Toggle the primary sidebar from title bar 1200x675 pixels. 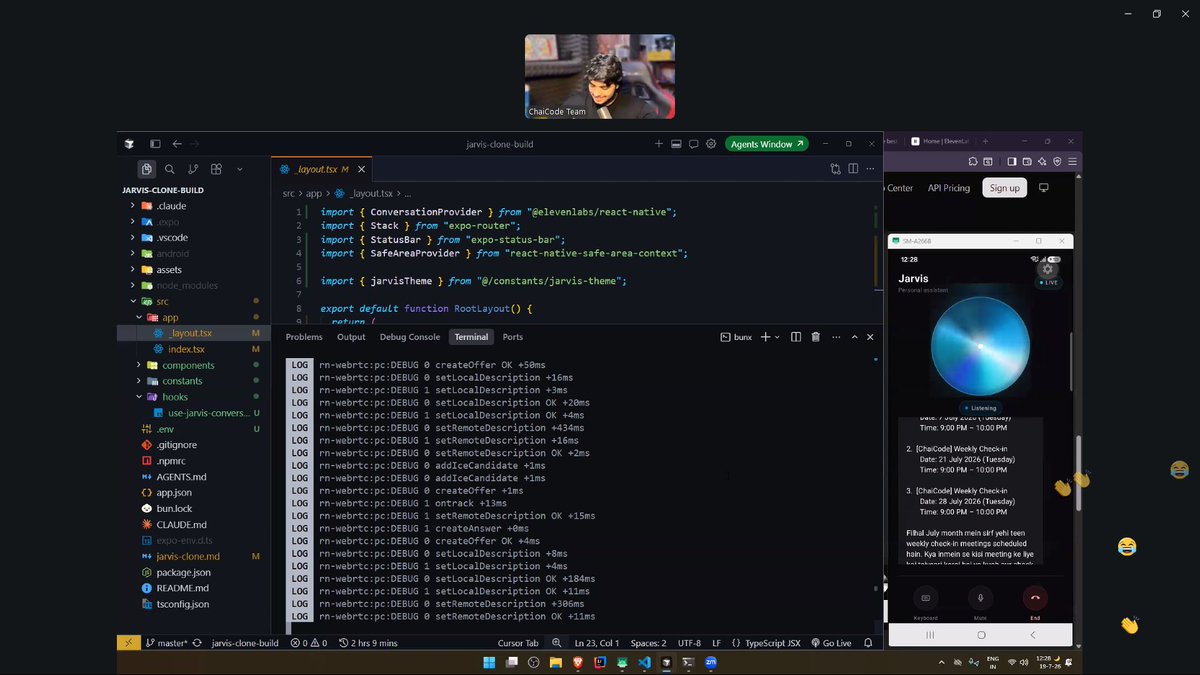click(155, 144)
